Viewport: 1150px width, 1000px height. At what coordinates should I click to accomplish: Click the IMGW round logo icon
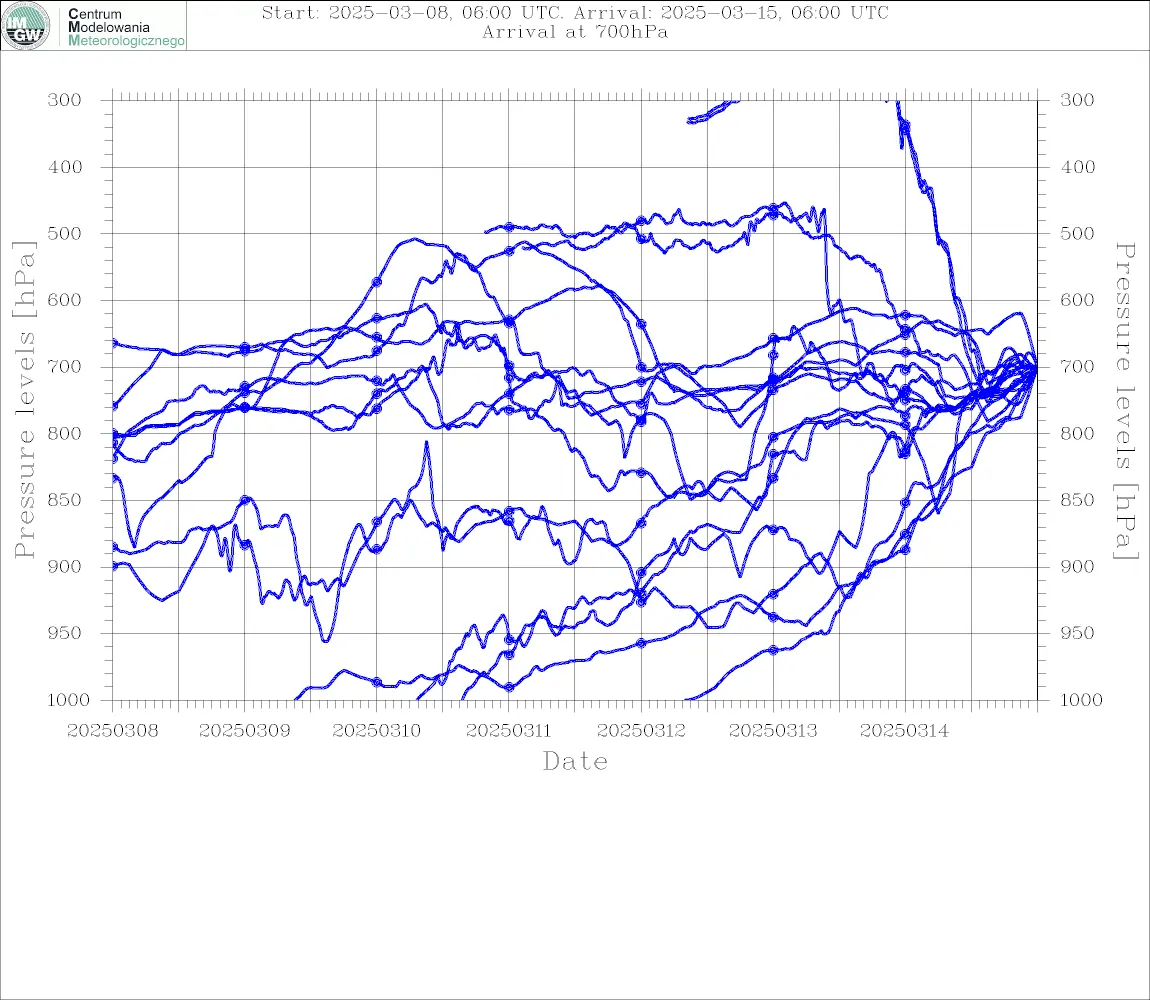click(x=26, y=26)
